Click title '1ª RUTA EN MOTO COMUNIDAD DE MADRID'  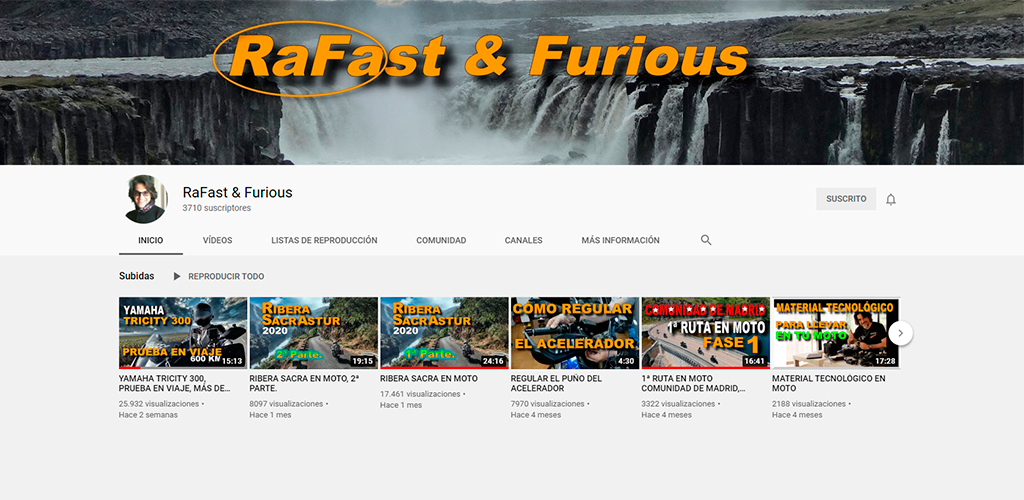point(694,383)
